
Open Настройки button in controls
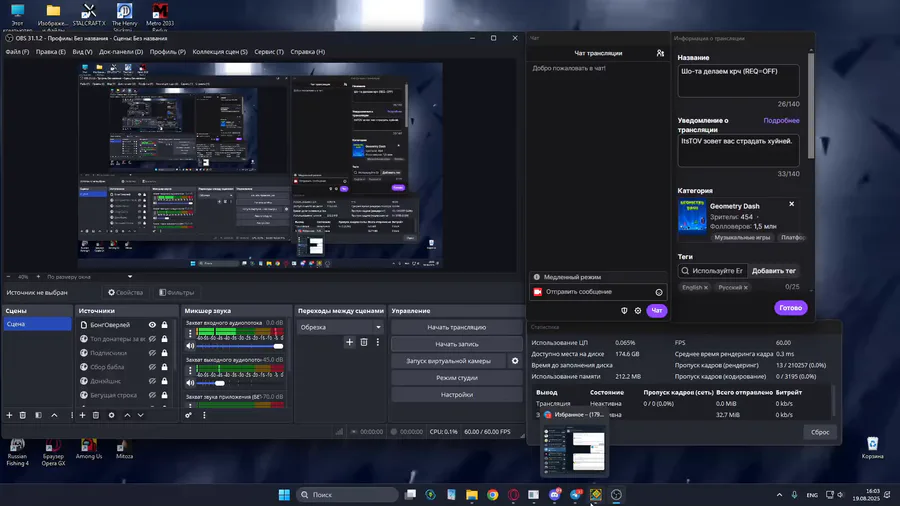[456, 395]
